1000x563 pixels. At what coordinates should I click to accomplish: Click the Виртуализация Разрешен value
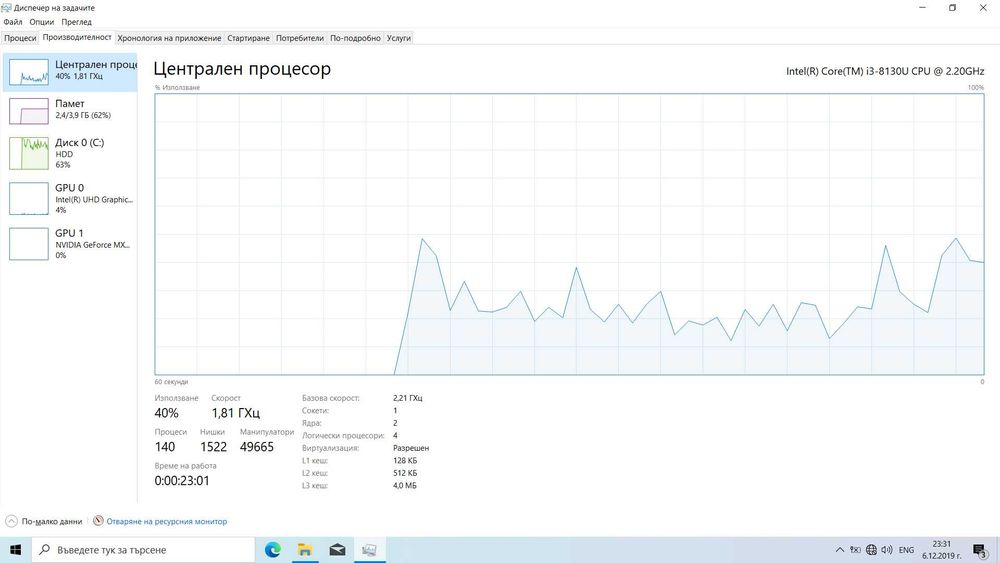tap(411, 448)
